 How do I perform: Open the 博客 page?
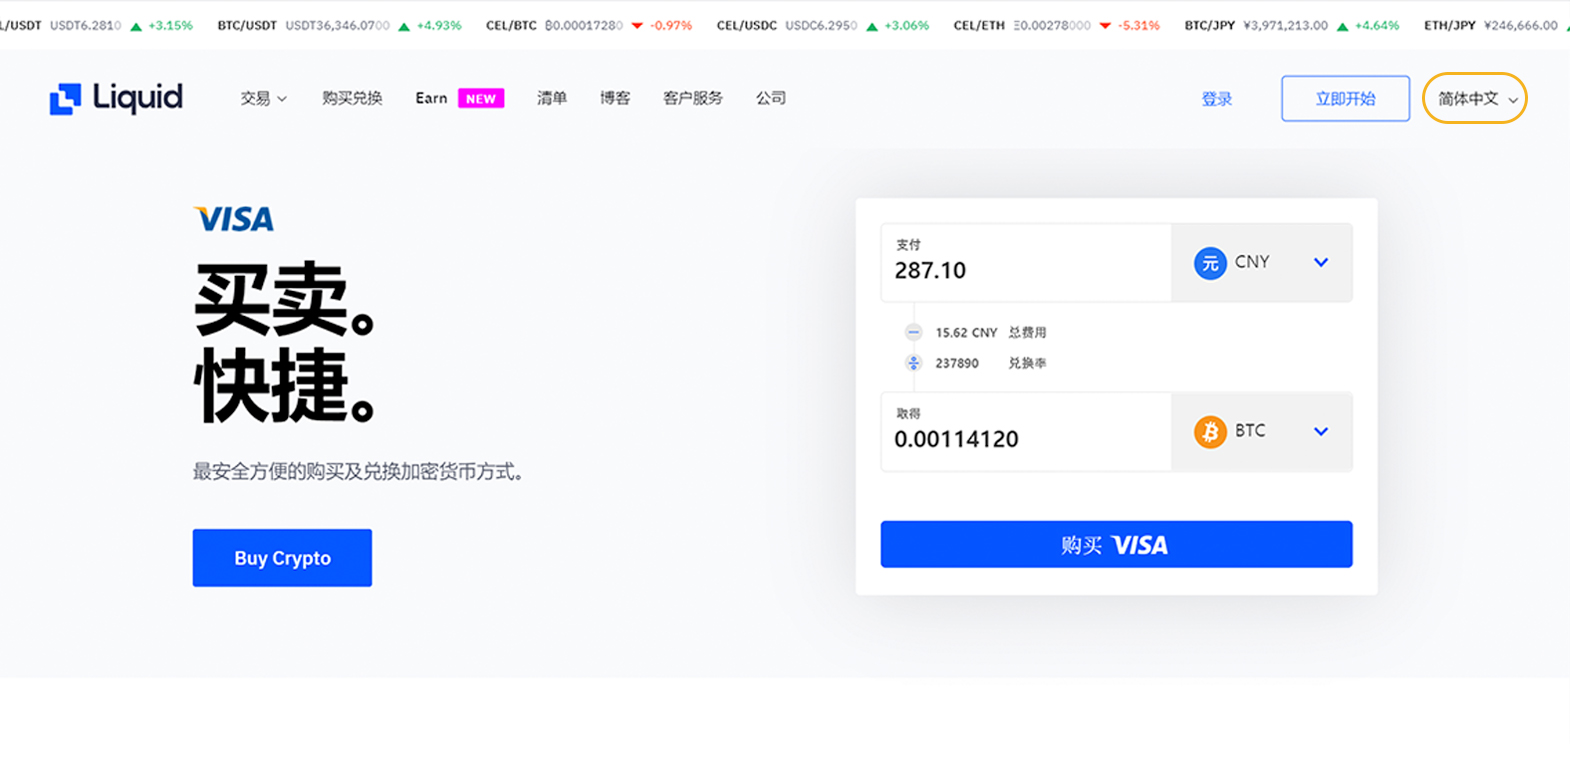(x=615, y=98)
